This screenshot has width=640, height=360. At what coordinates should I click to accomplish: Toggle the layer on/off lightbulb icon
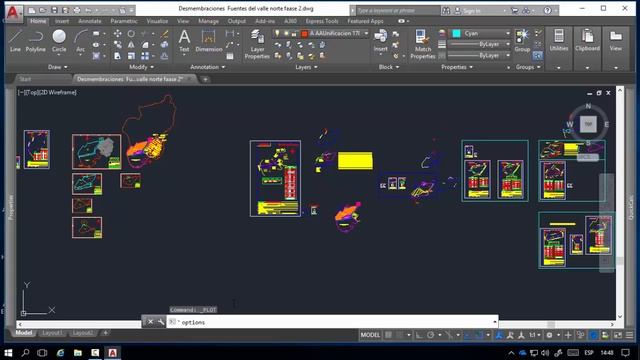coord(277,33)
